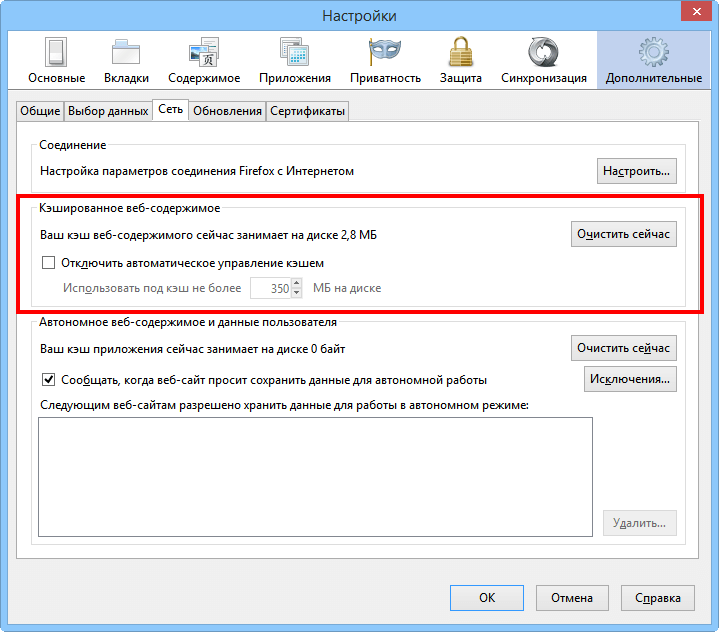Click the text 'Ваш кэш веб-содержимого сейчас занимает на диске 2,8 МБ'
This screenshot has height=632, width=719.
pyautogui.click(x=208, y=235)
